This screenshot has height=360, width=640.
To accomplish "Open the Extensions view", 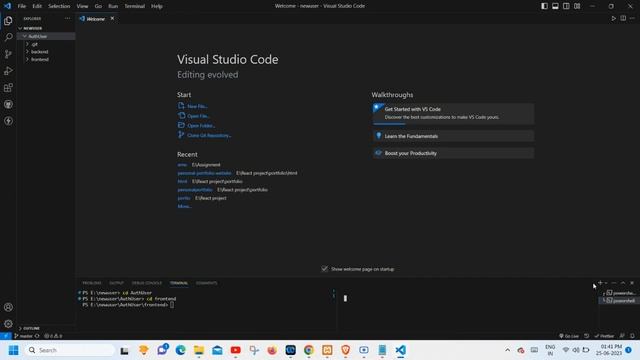I will (x=8, y=87).
